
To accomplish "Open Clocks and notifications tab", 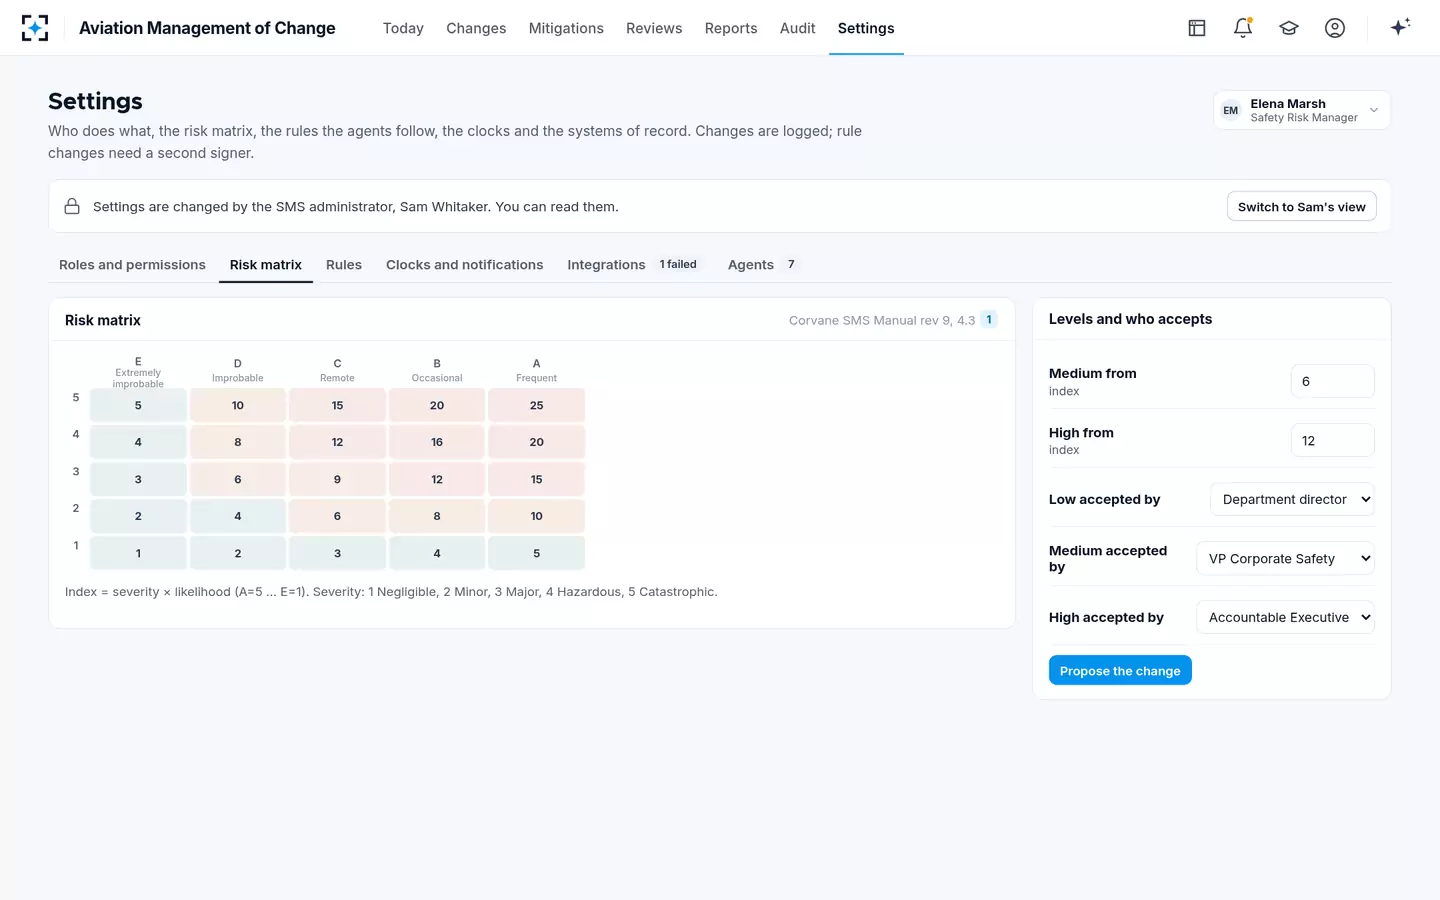I will pyautogui.click(x=465, y=265).
